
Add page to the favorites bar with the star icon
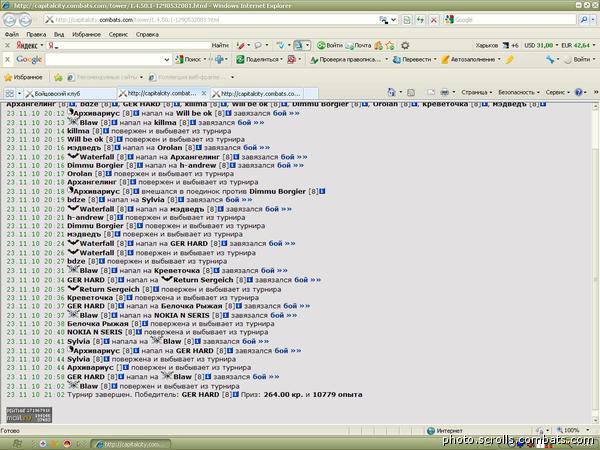58,77
